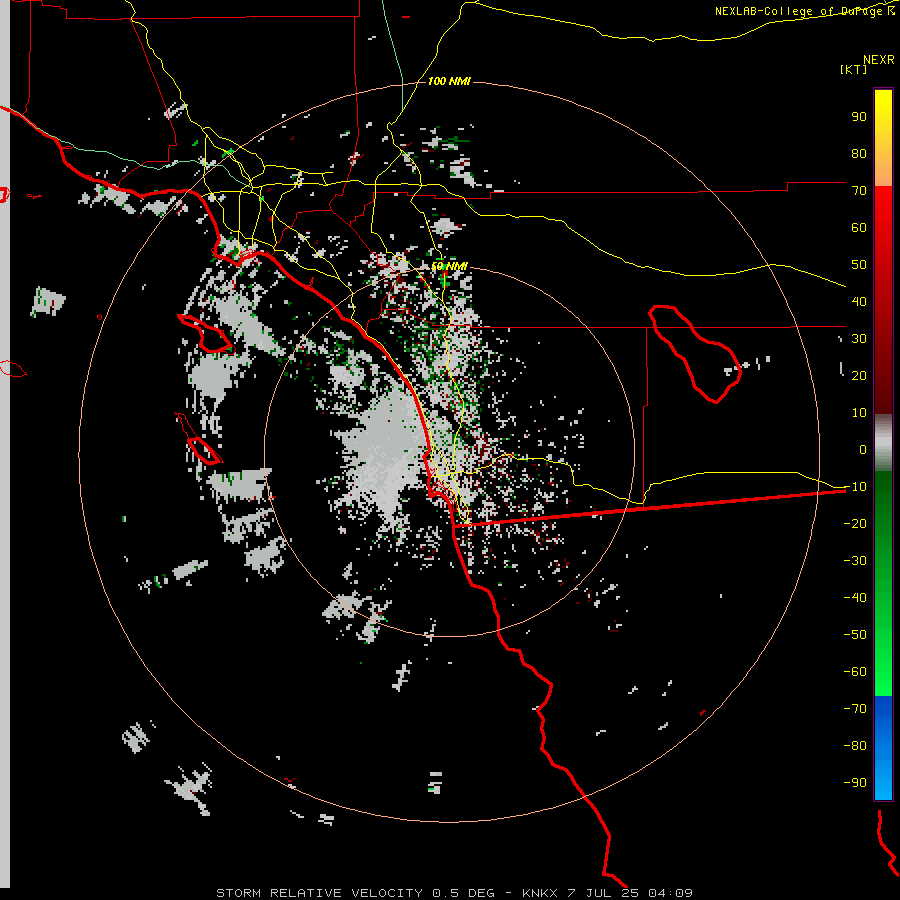Click the -50 value on velocity scale
The width and height of the screenshot is (900, 900).
tap(855, 634)
